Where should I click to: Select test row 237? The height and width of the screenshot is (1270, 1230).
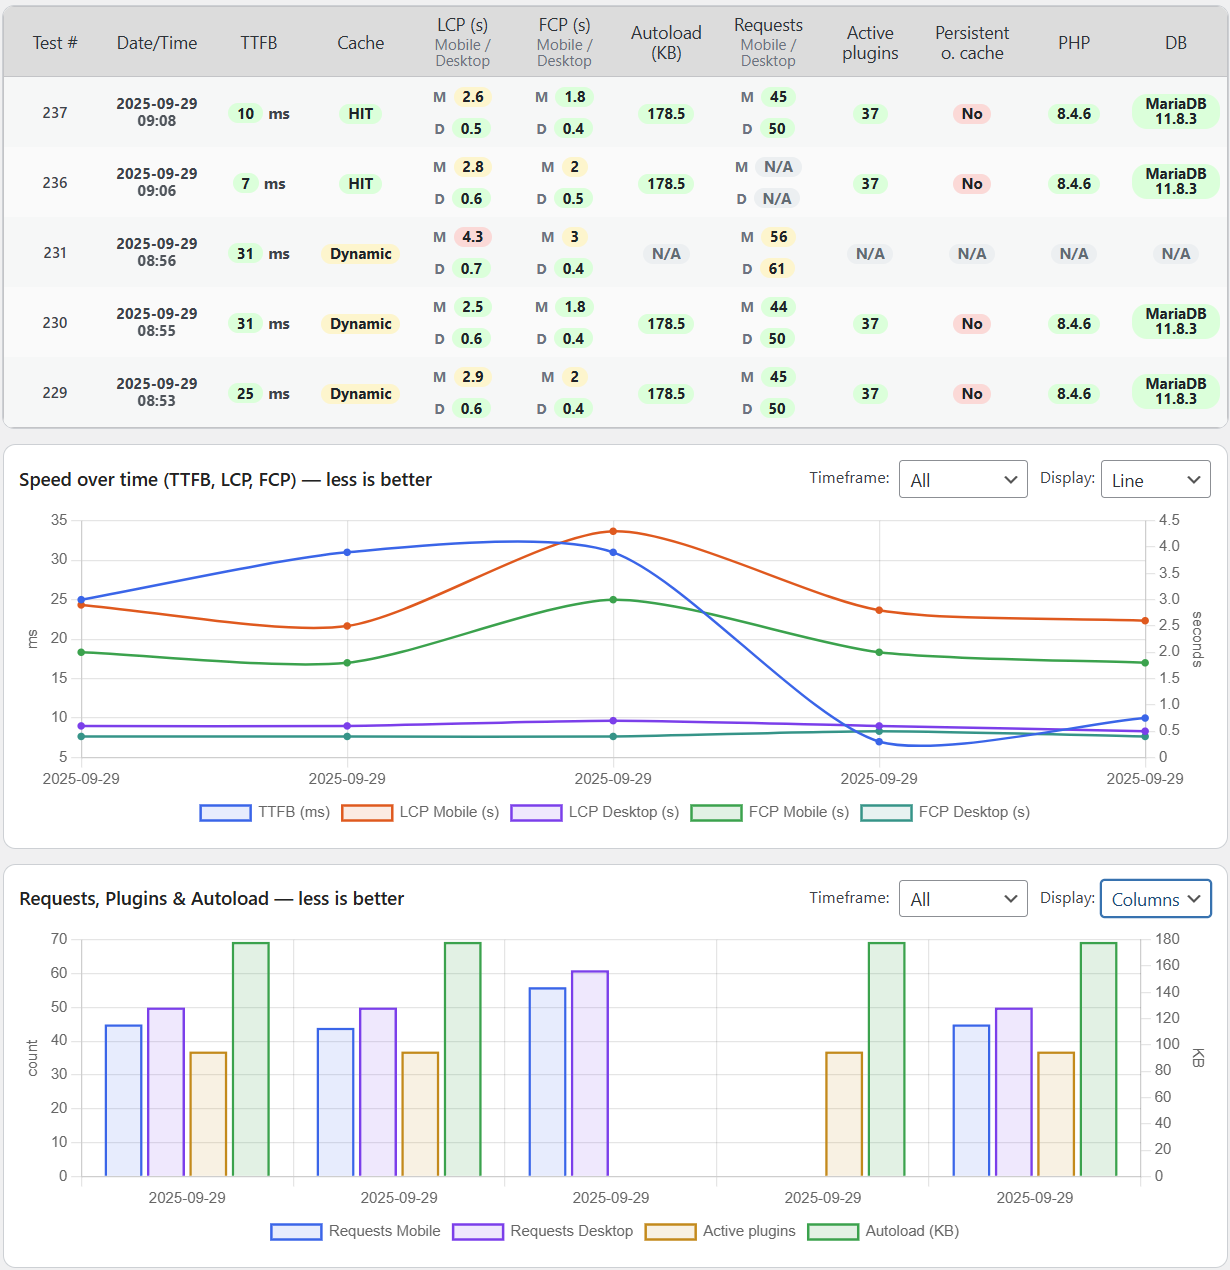[55, 113]
